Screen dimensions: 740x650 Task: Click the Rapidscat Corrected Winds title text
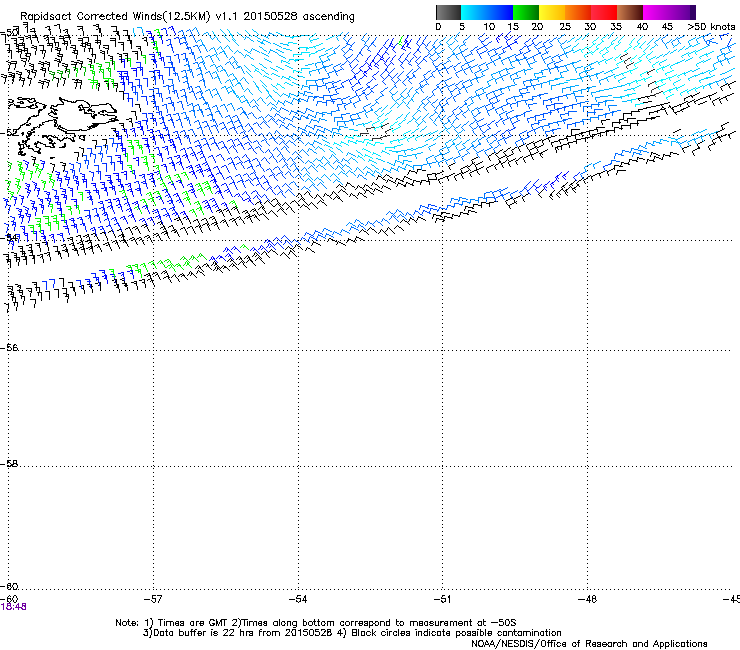click(187, 16)
